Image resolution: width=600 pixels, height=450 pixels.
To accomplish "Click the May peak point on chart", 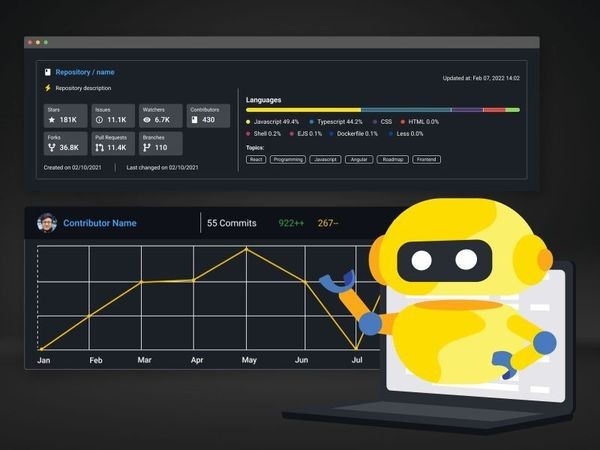I will (x=246, y=249).
